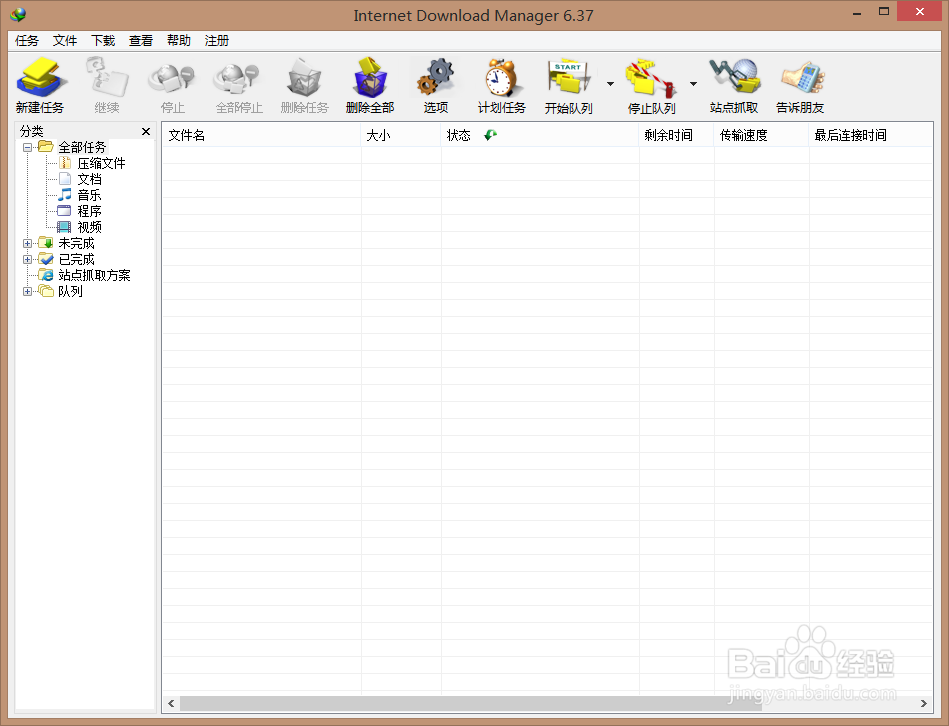Sort by the 文件名 column header

click(261, 135)
